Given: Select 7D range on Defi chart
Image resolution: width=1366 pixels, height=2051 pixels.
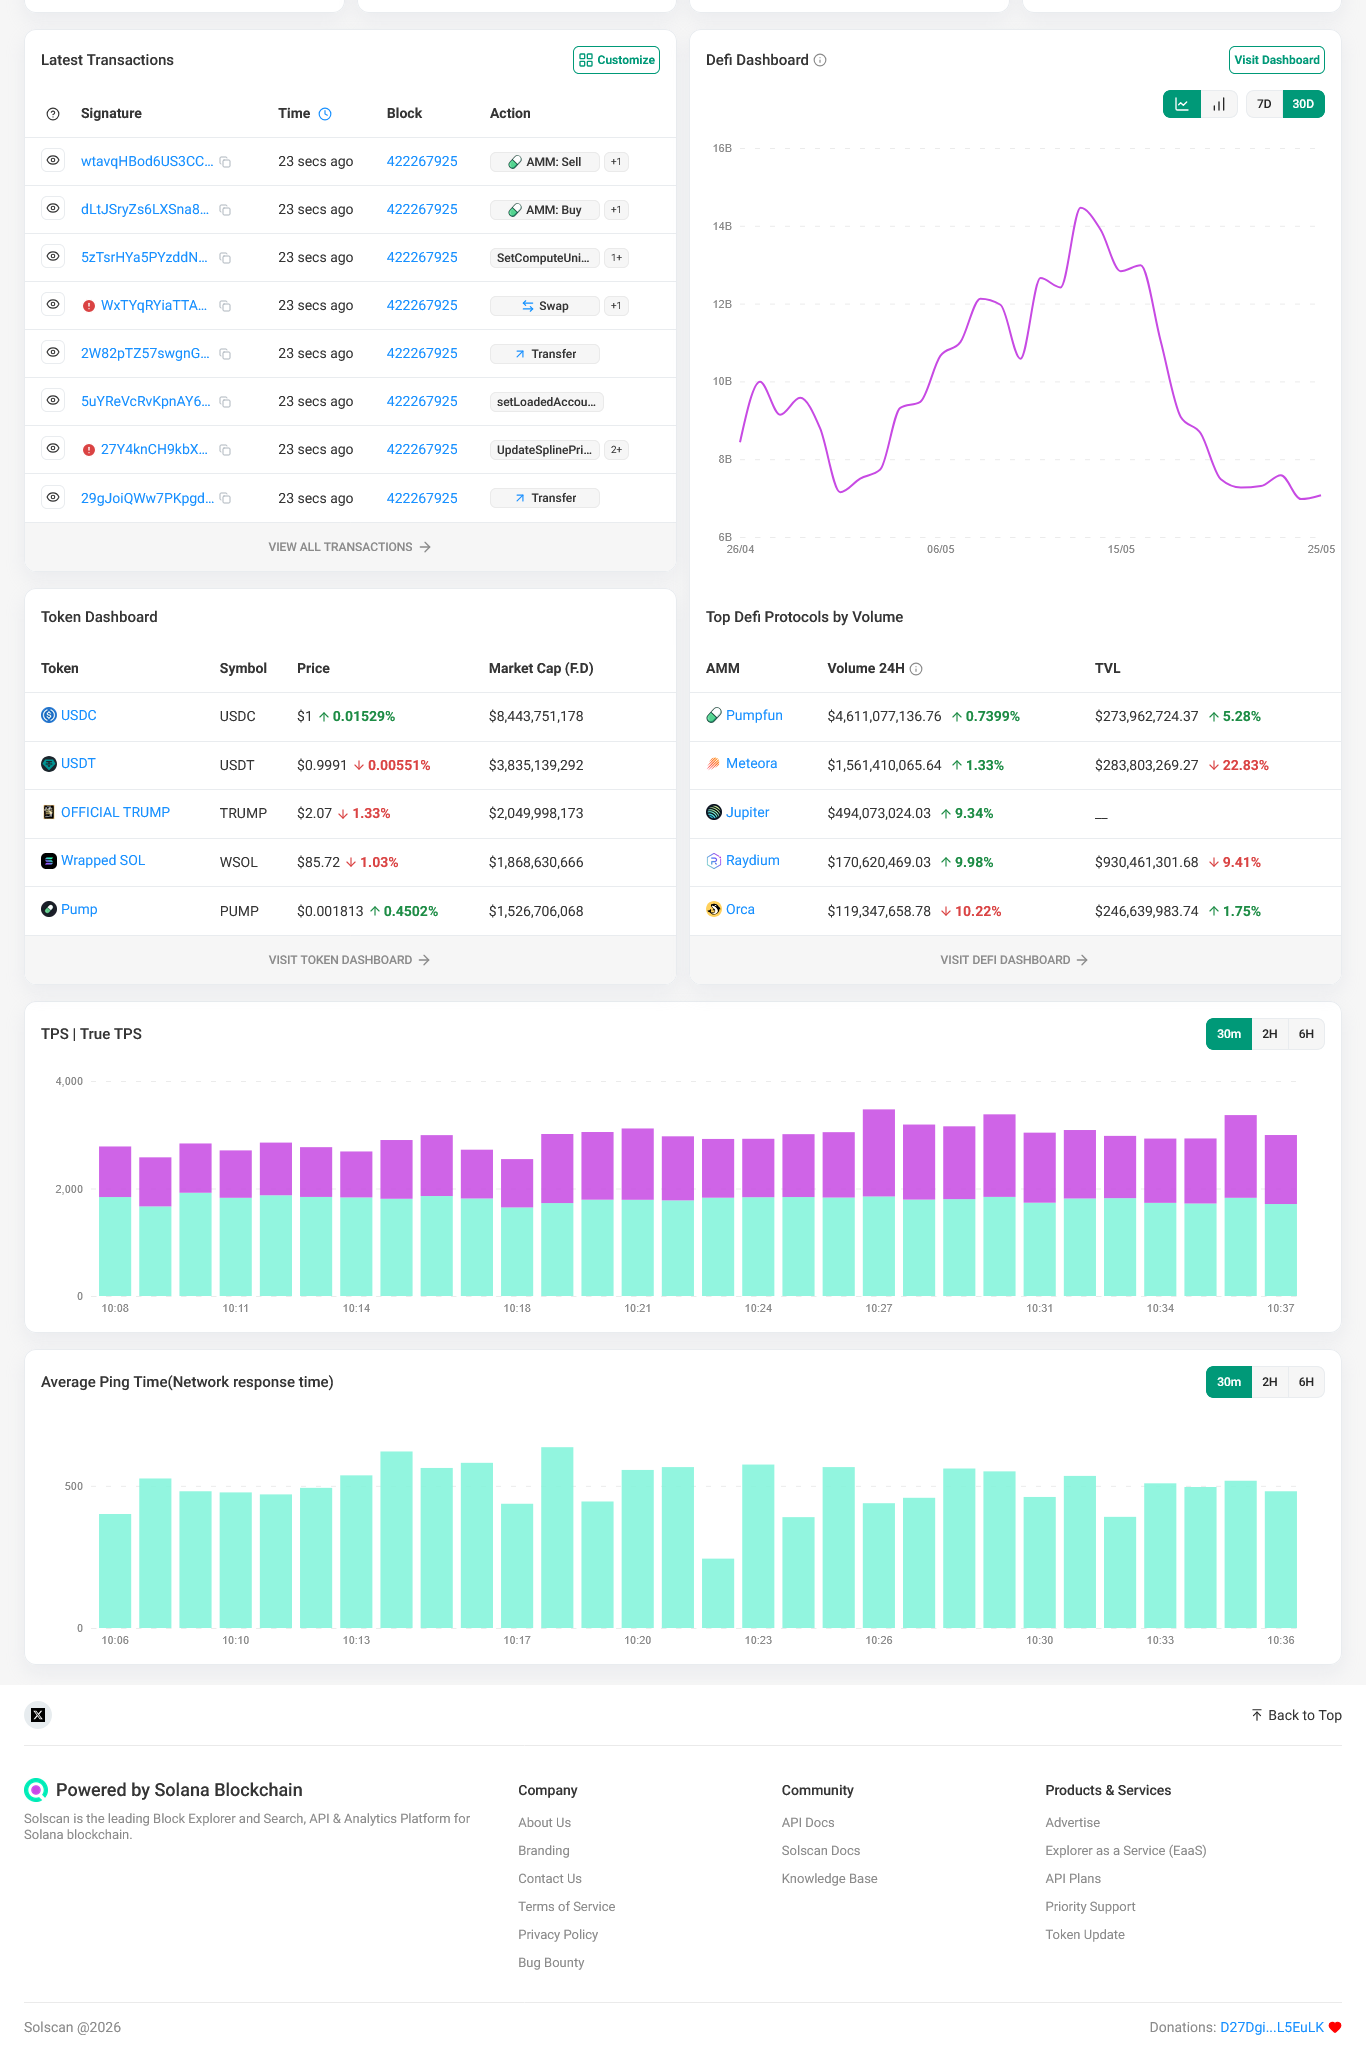Looking at the screenshot, I should (x=1264, y=104).
